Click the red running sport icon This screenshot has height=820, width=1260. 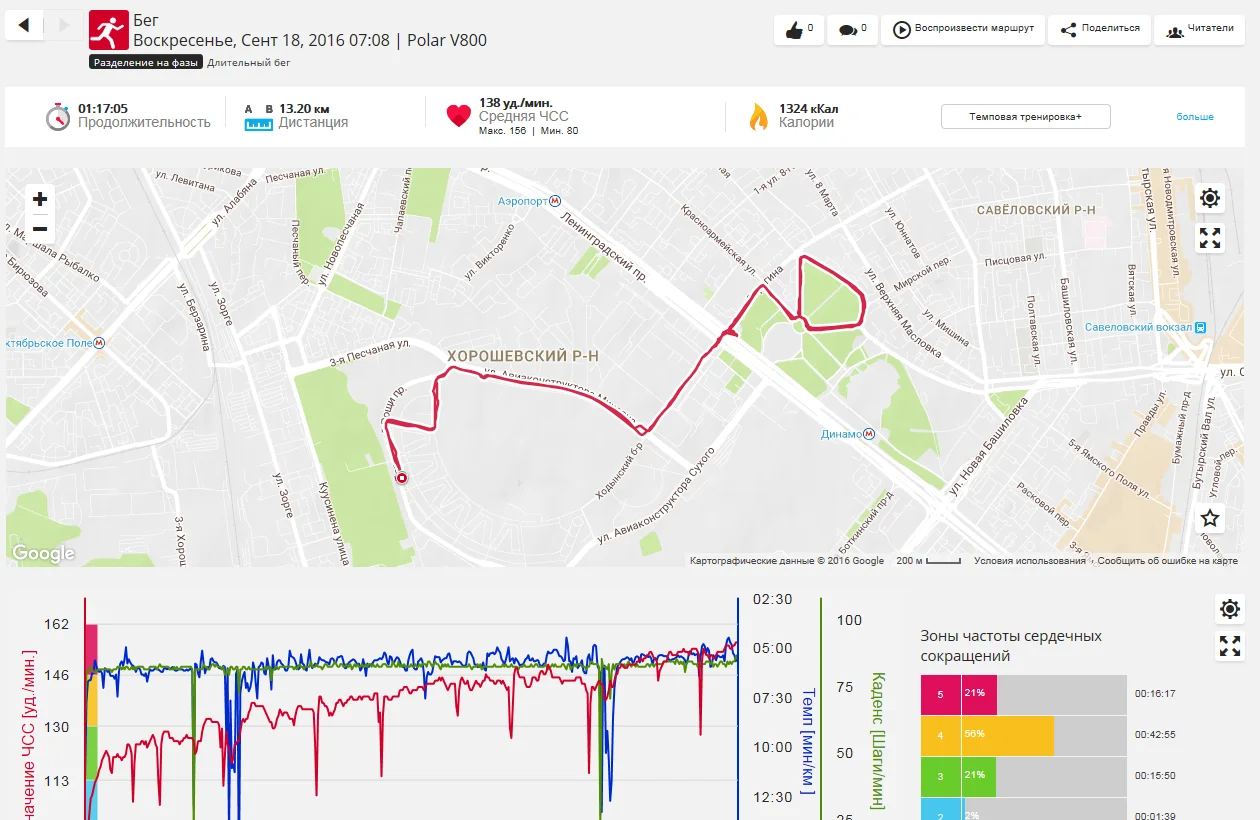tap(109, 30)
